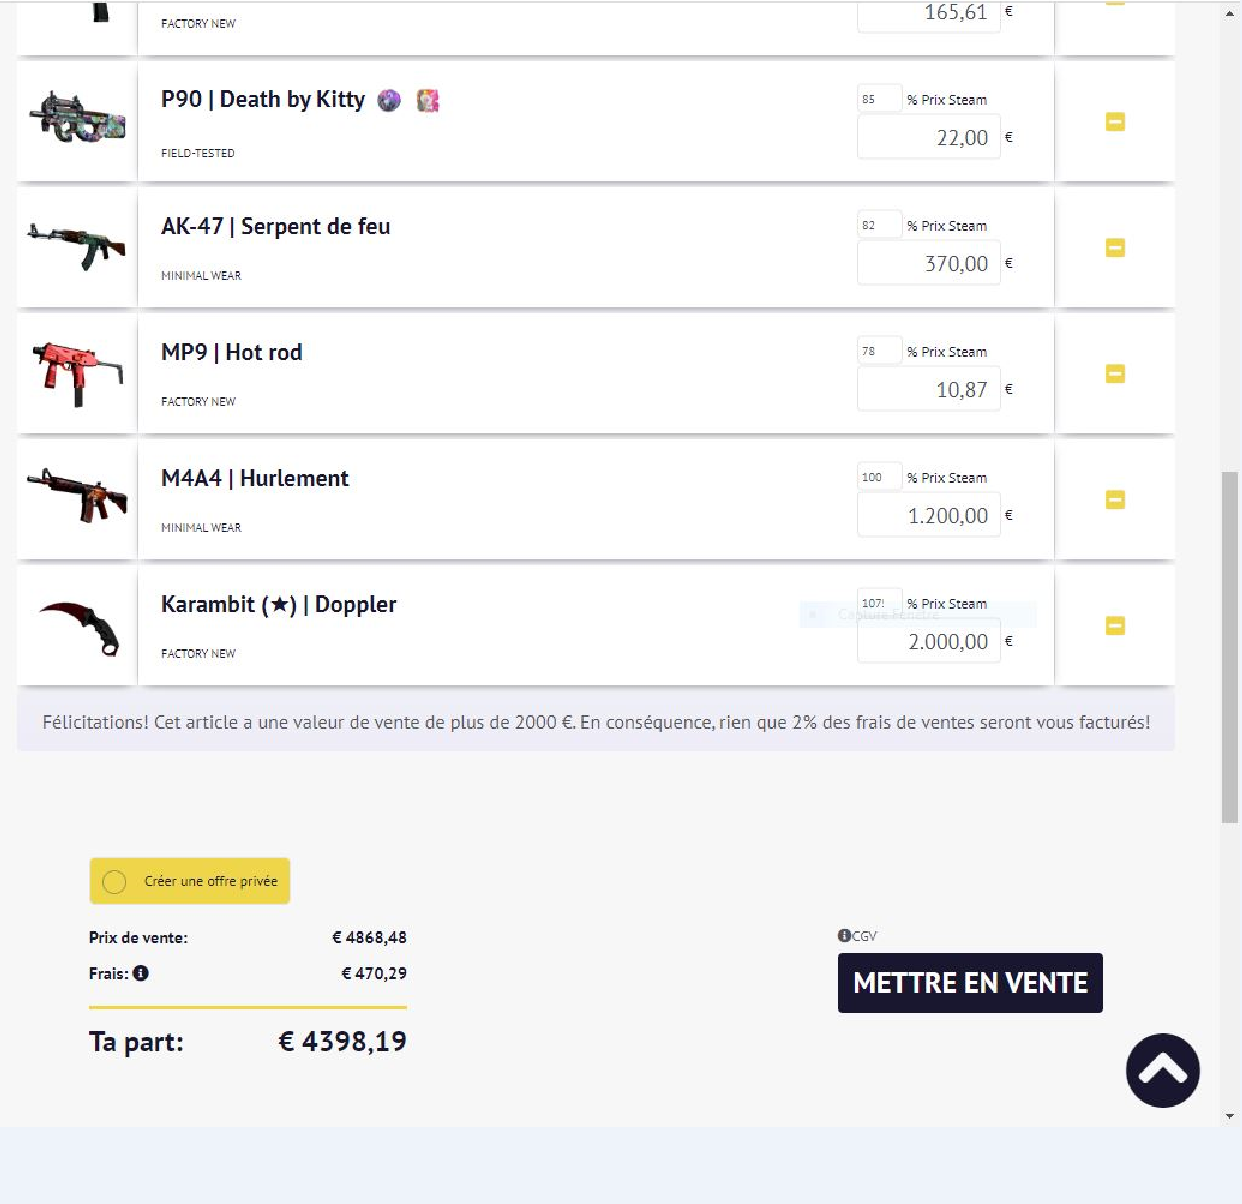Jump to top with round arrow button
This screenshot has width=1242, height=1204.
[x=1162, y=1070]
